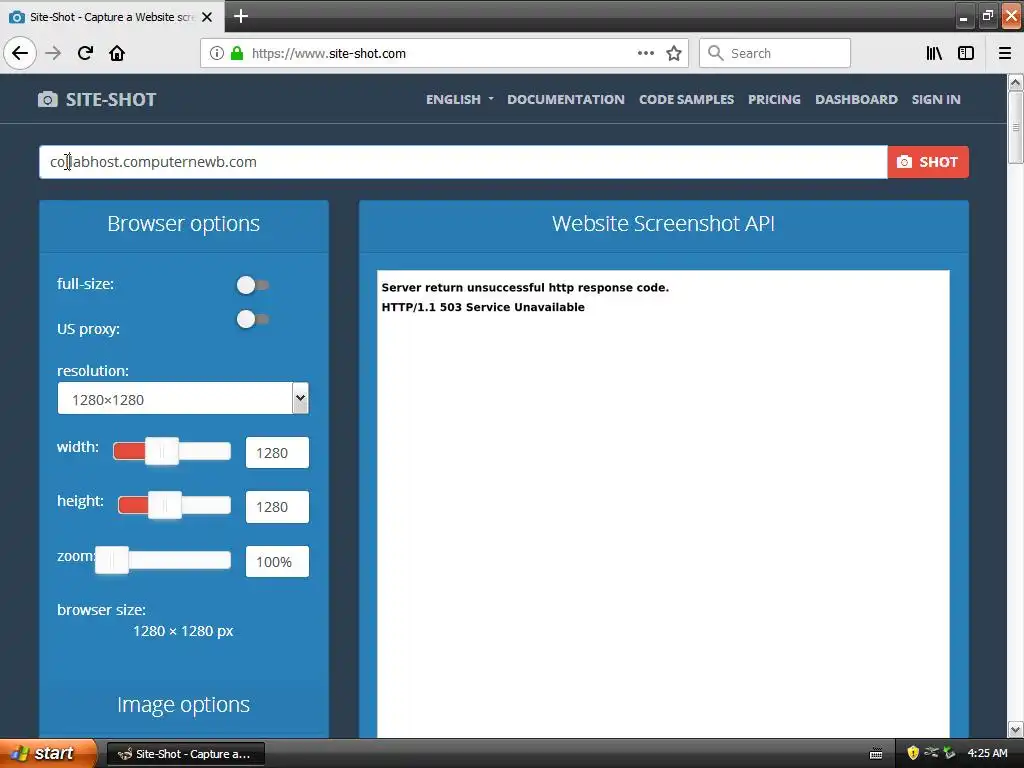Open the DOCUMENTATION page

pyautogui.click(x=566, y=99)
